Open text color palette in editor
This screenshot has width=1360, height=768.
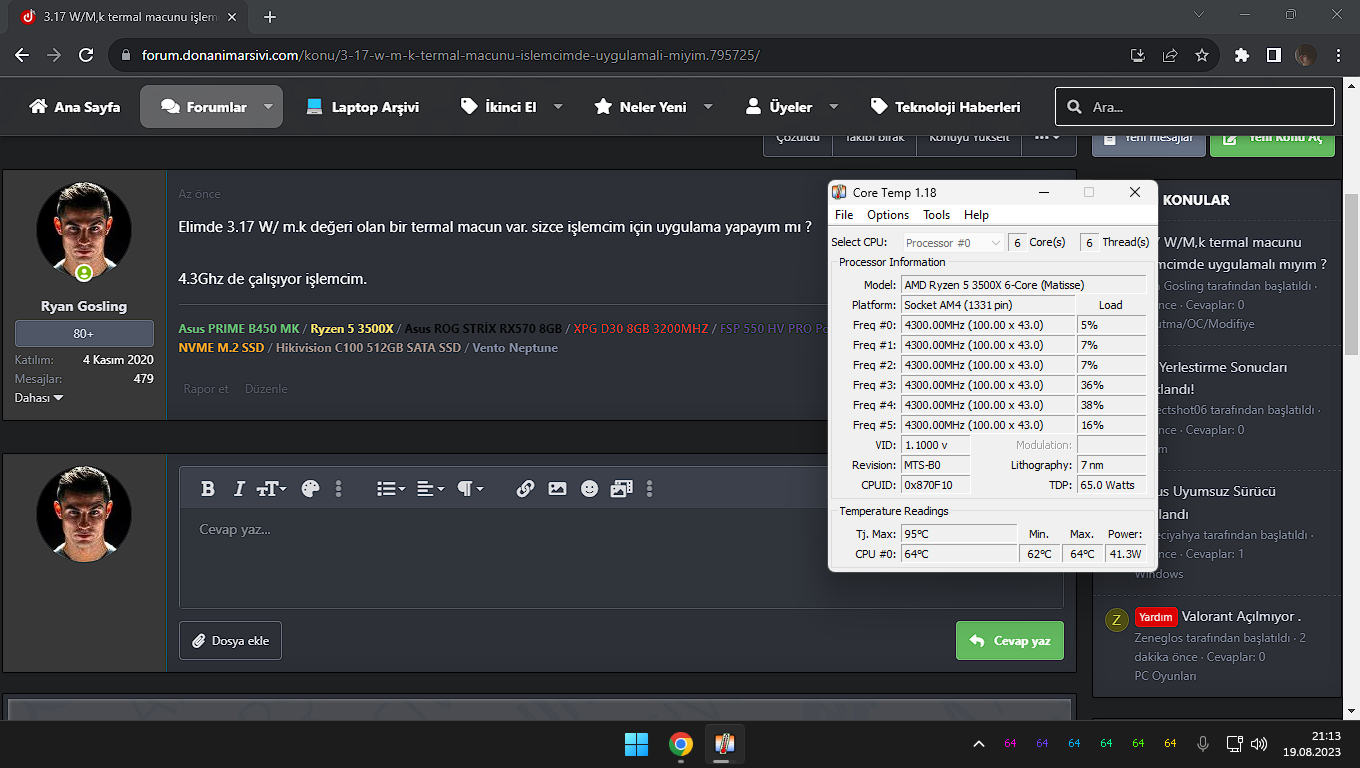coord(310,489)
